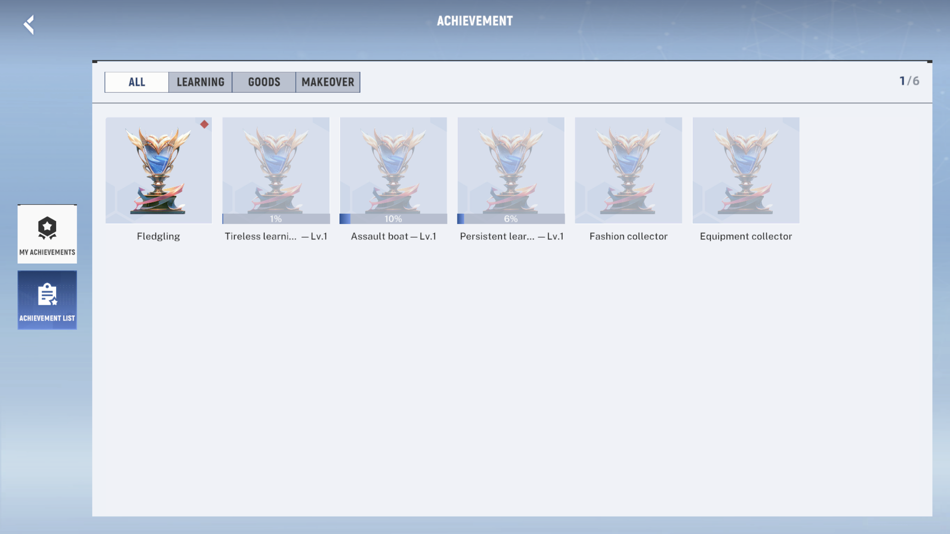Image resolution: width=950 pixels, height=534 pixels.
Task: Click the 6% progress bar
Action: [x=511, y=219]
